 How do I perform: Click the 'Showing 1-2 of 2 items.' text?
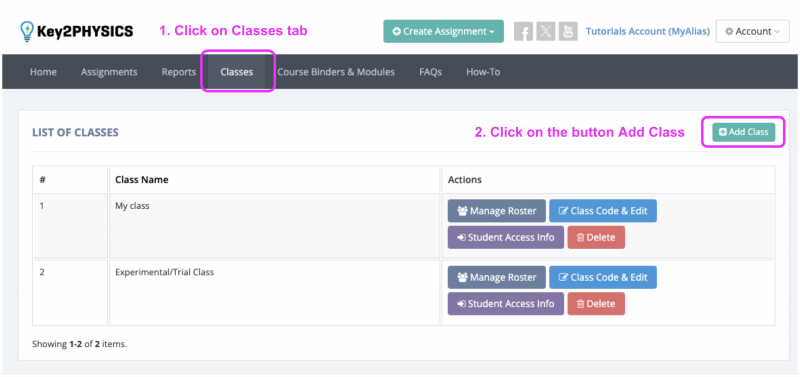tap(80, 344)
